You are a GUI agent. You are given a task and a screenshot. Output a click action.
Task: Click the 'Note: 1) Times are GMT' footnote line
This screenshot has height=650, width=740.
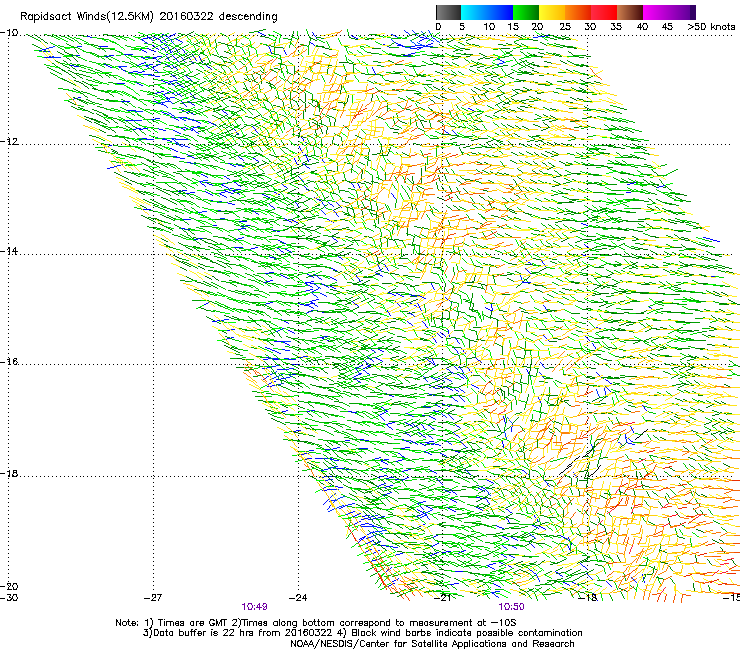point(316,623)
